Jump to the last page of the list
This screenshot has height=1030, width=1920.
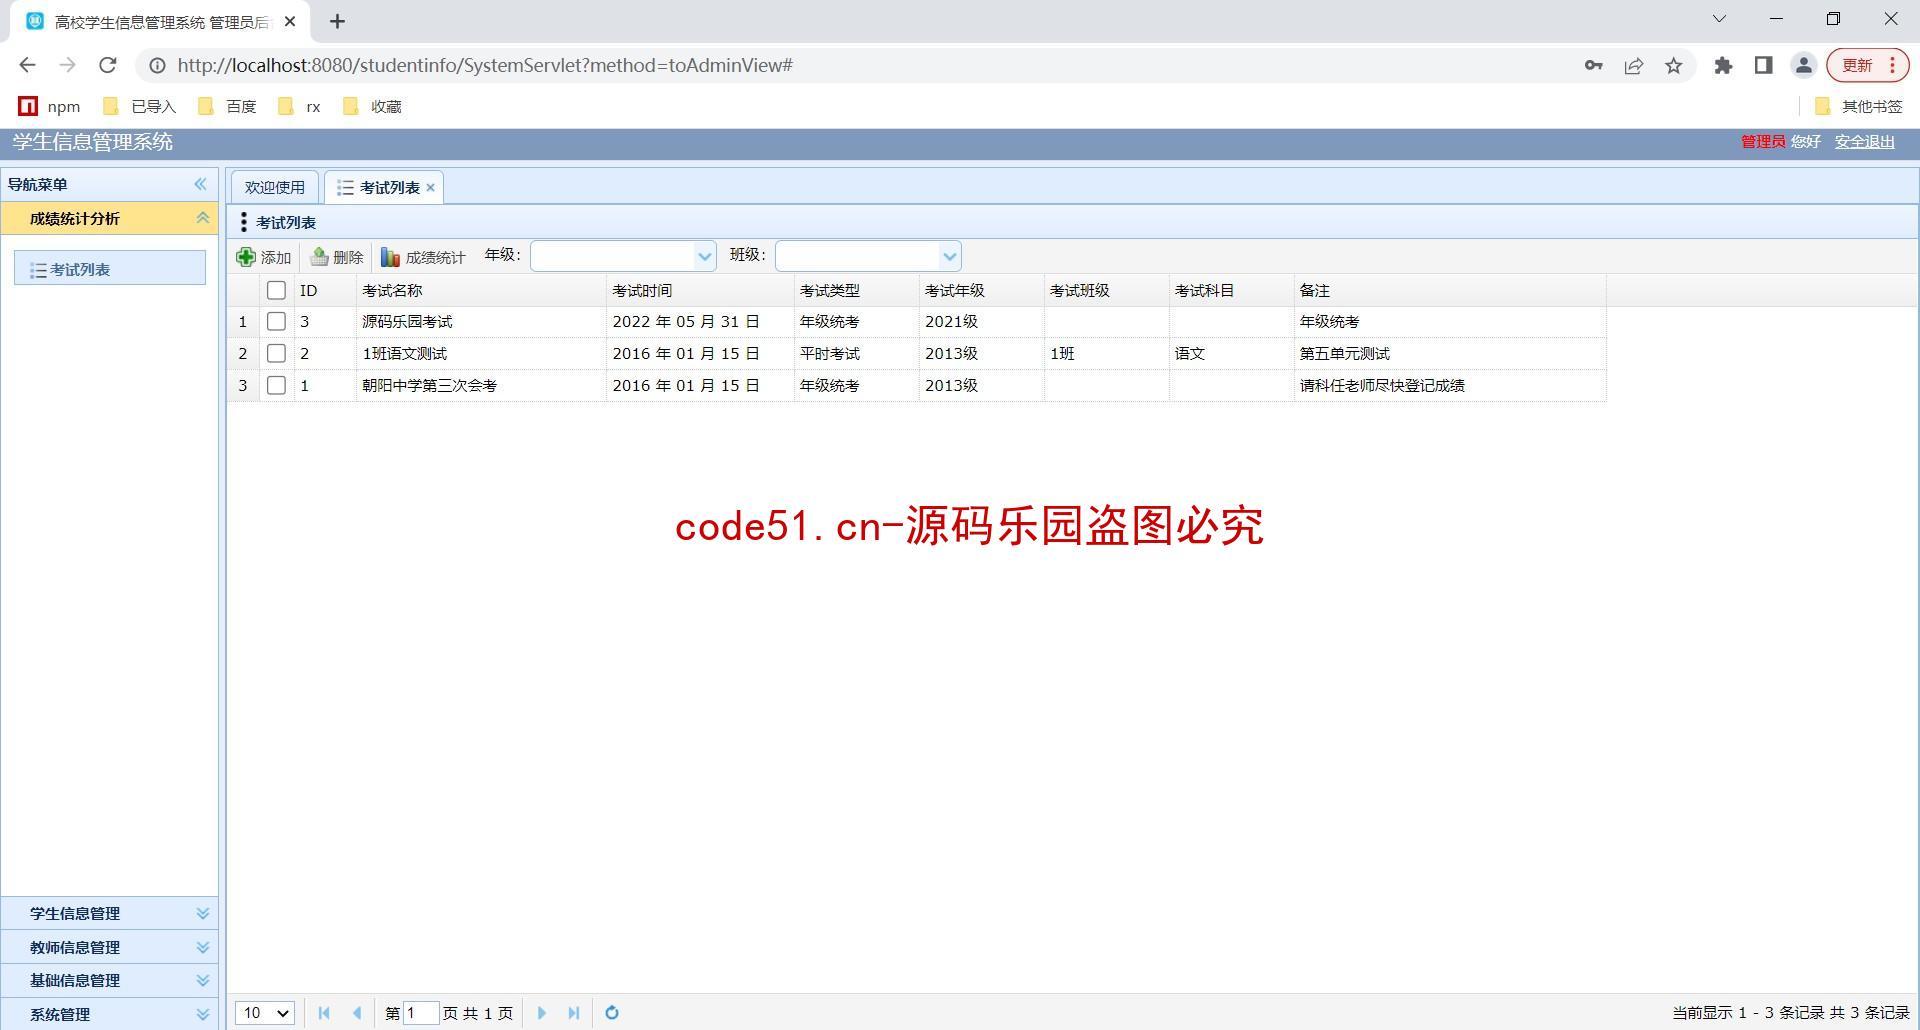click(x=574, y=1013)
